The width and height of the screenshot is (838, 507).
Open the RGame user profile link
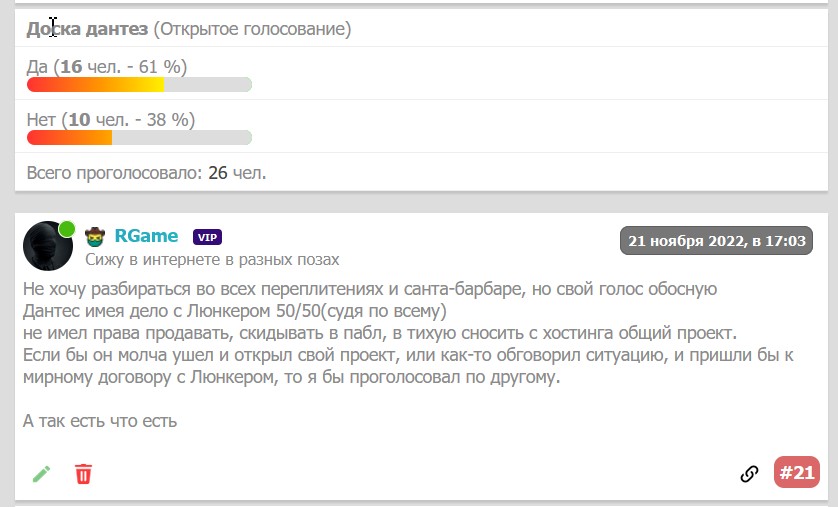[146, 236]
